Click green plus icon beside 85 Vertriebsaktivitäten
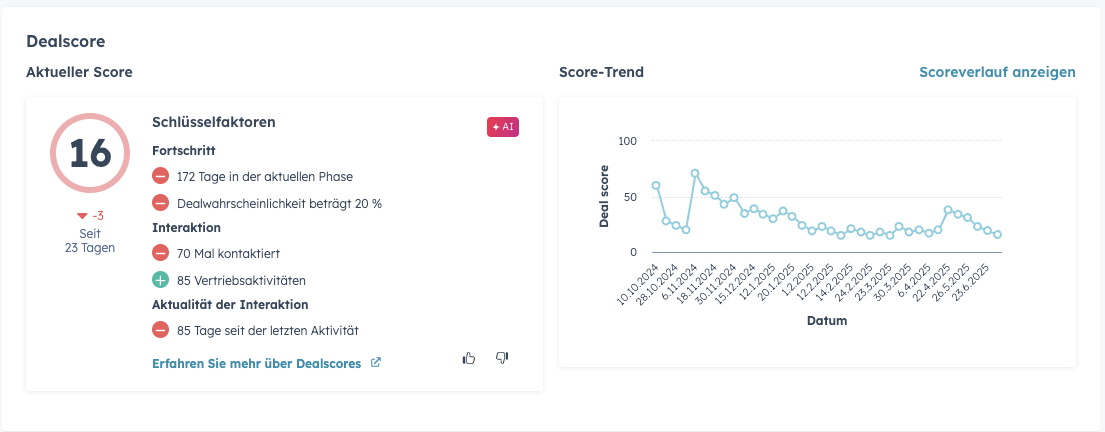The image size is (1105, 432). tap(160, 280)
